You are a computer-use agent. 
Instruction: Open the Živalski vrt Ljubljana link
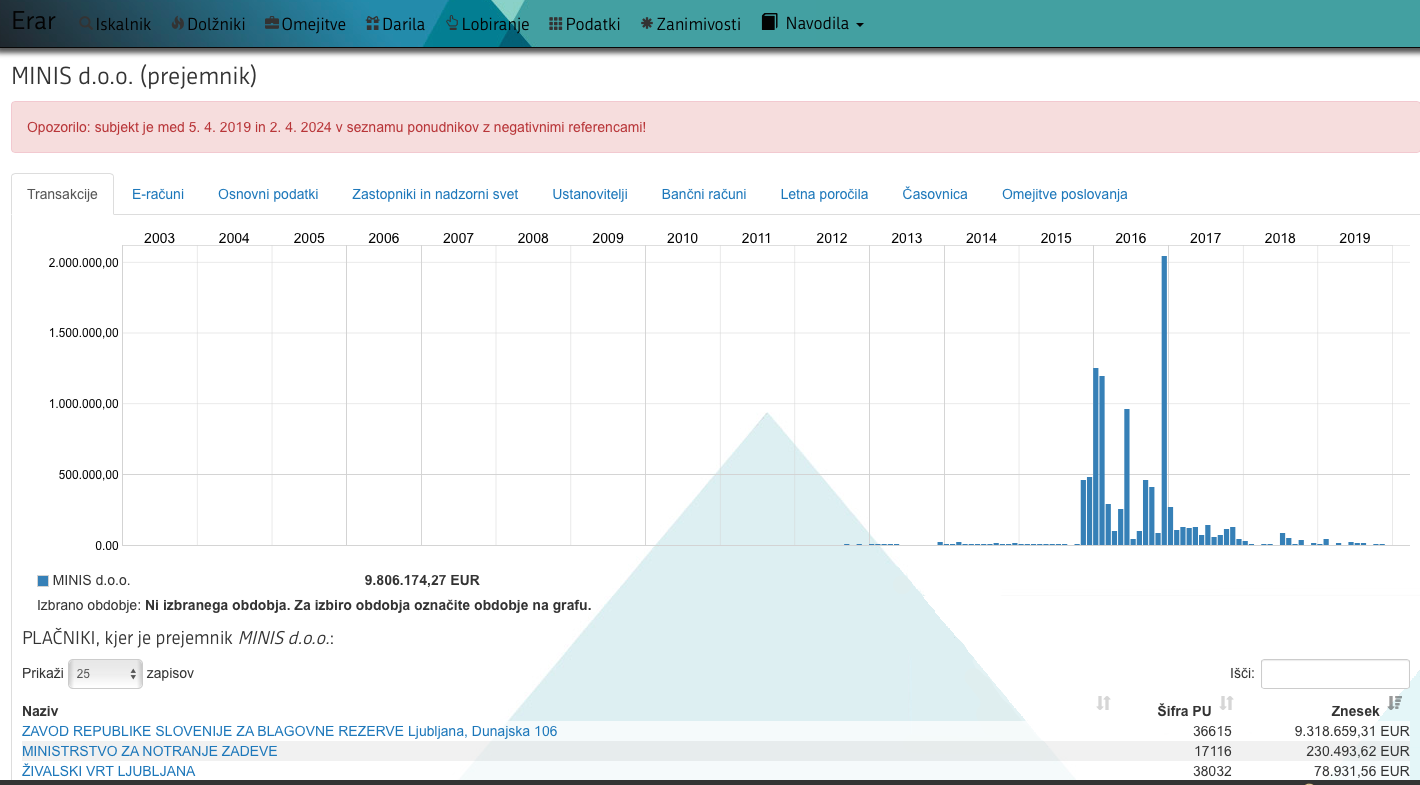(x=108, y=771)
